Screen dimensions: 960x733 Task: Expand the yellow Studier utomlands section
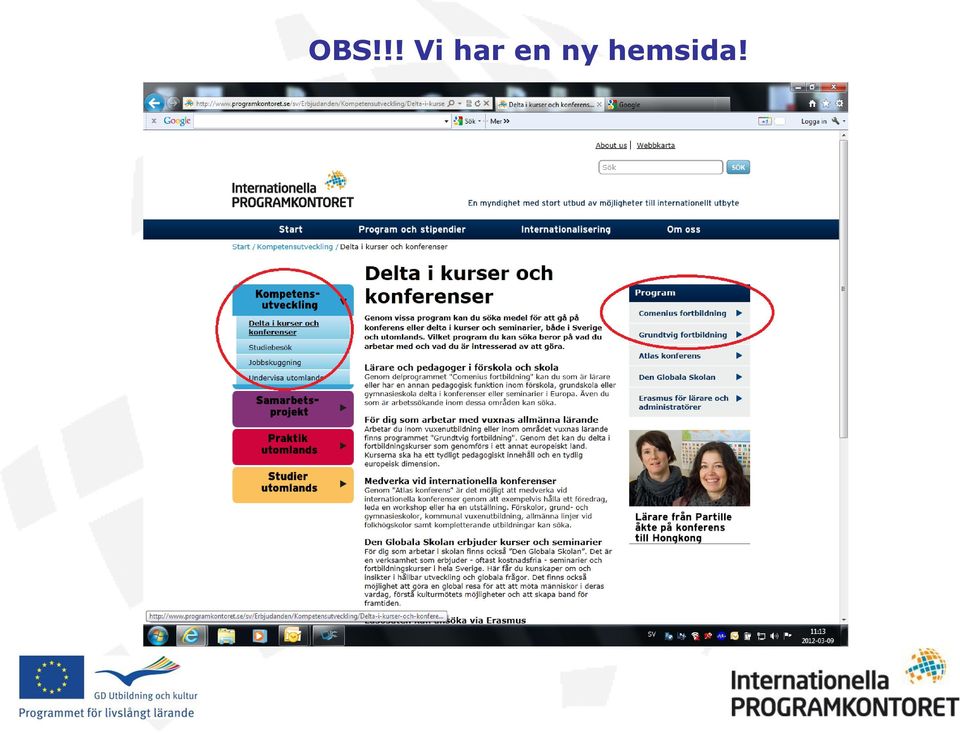point(293,484)
